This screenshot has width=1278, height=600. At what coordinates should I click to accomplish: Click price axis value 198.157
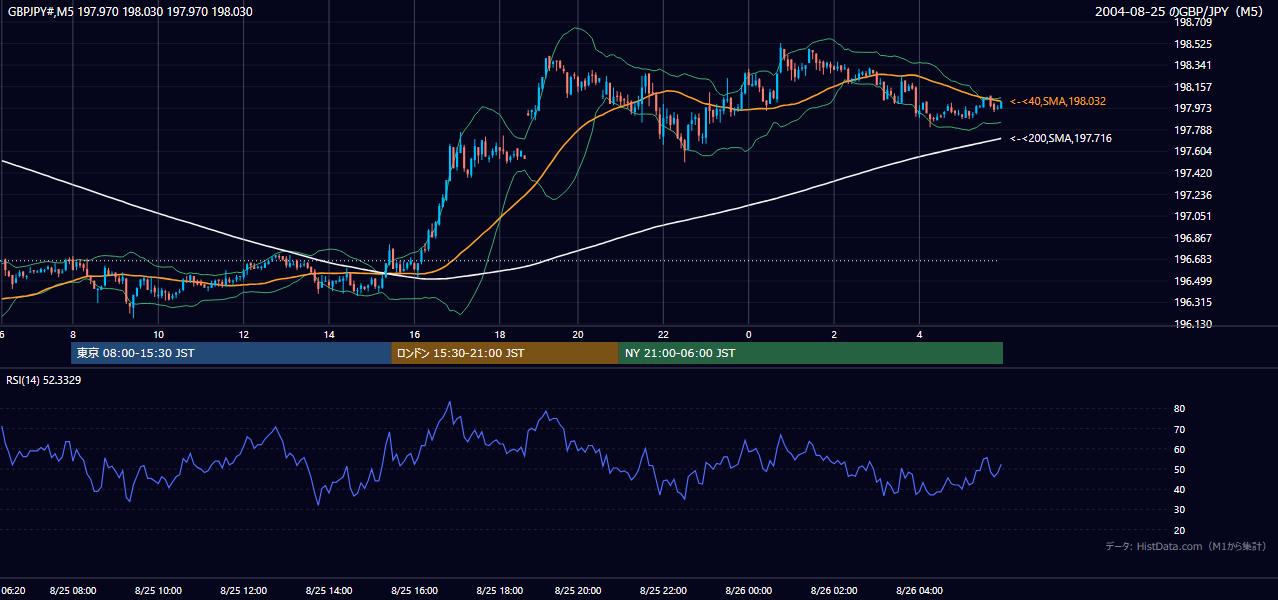coord(1193,88)
